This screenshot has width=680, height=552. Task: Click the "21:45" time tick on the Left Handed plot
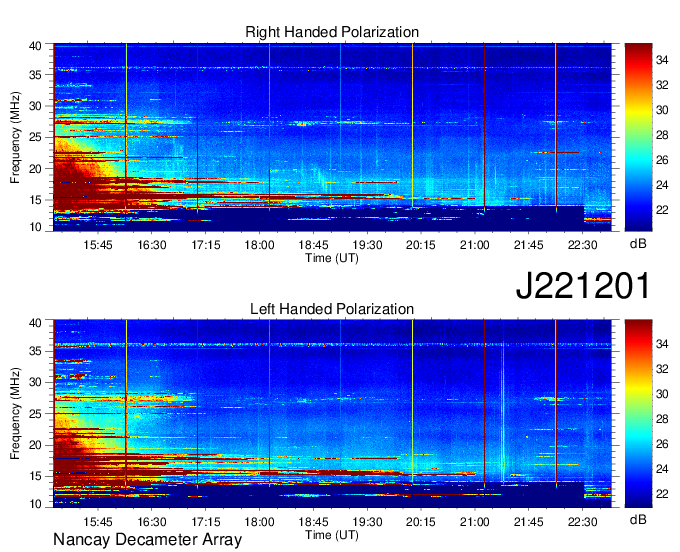click(x=528, y=522)
